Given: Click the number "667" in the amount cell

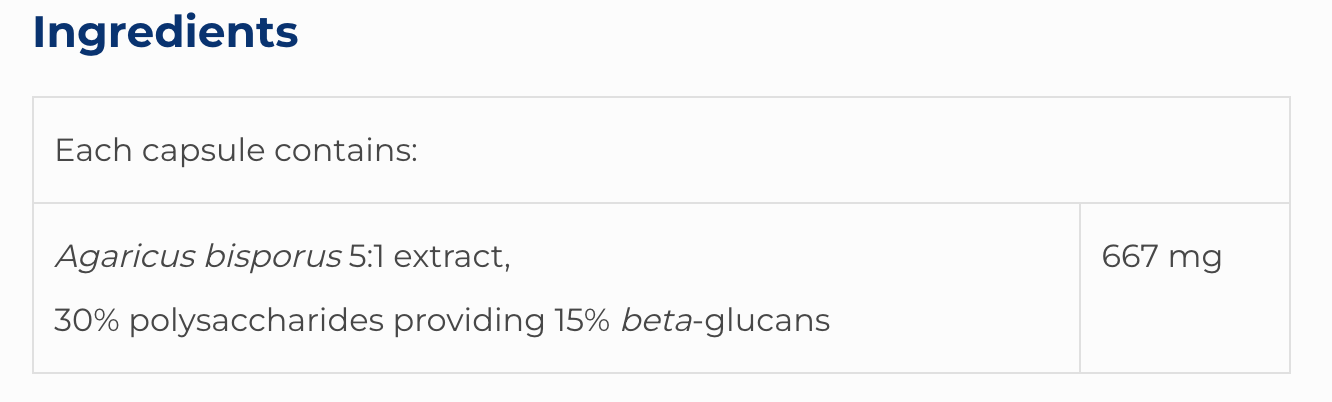Looking at the screenshot, I should 1127,258.
